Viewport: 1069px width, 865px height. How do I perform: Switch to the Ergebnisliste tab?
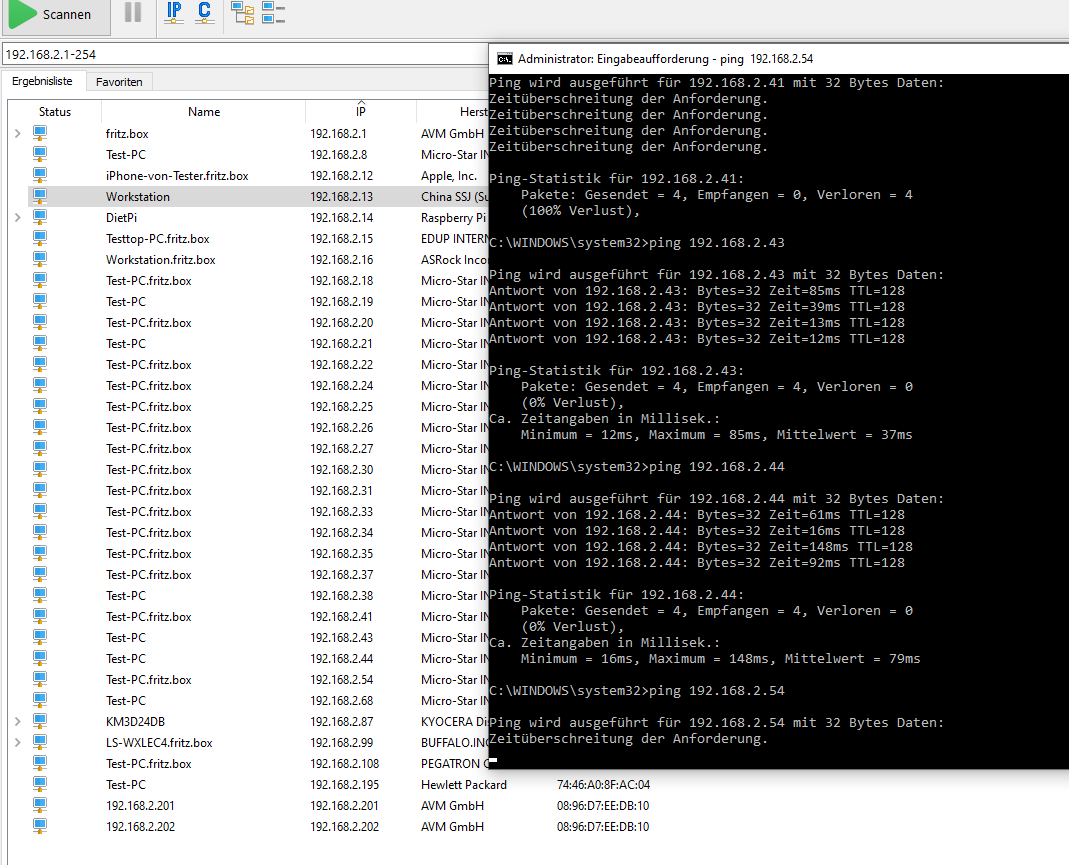pyautogui.click(x=42, y=81)
